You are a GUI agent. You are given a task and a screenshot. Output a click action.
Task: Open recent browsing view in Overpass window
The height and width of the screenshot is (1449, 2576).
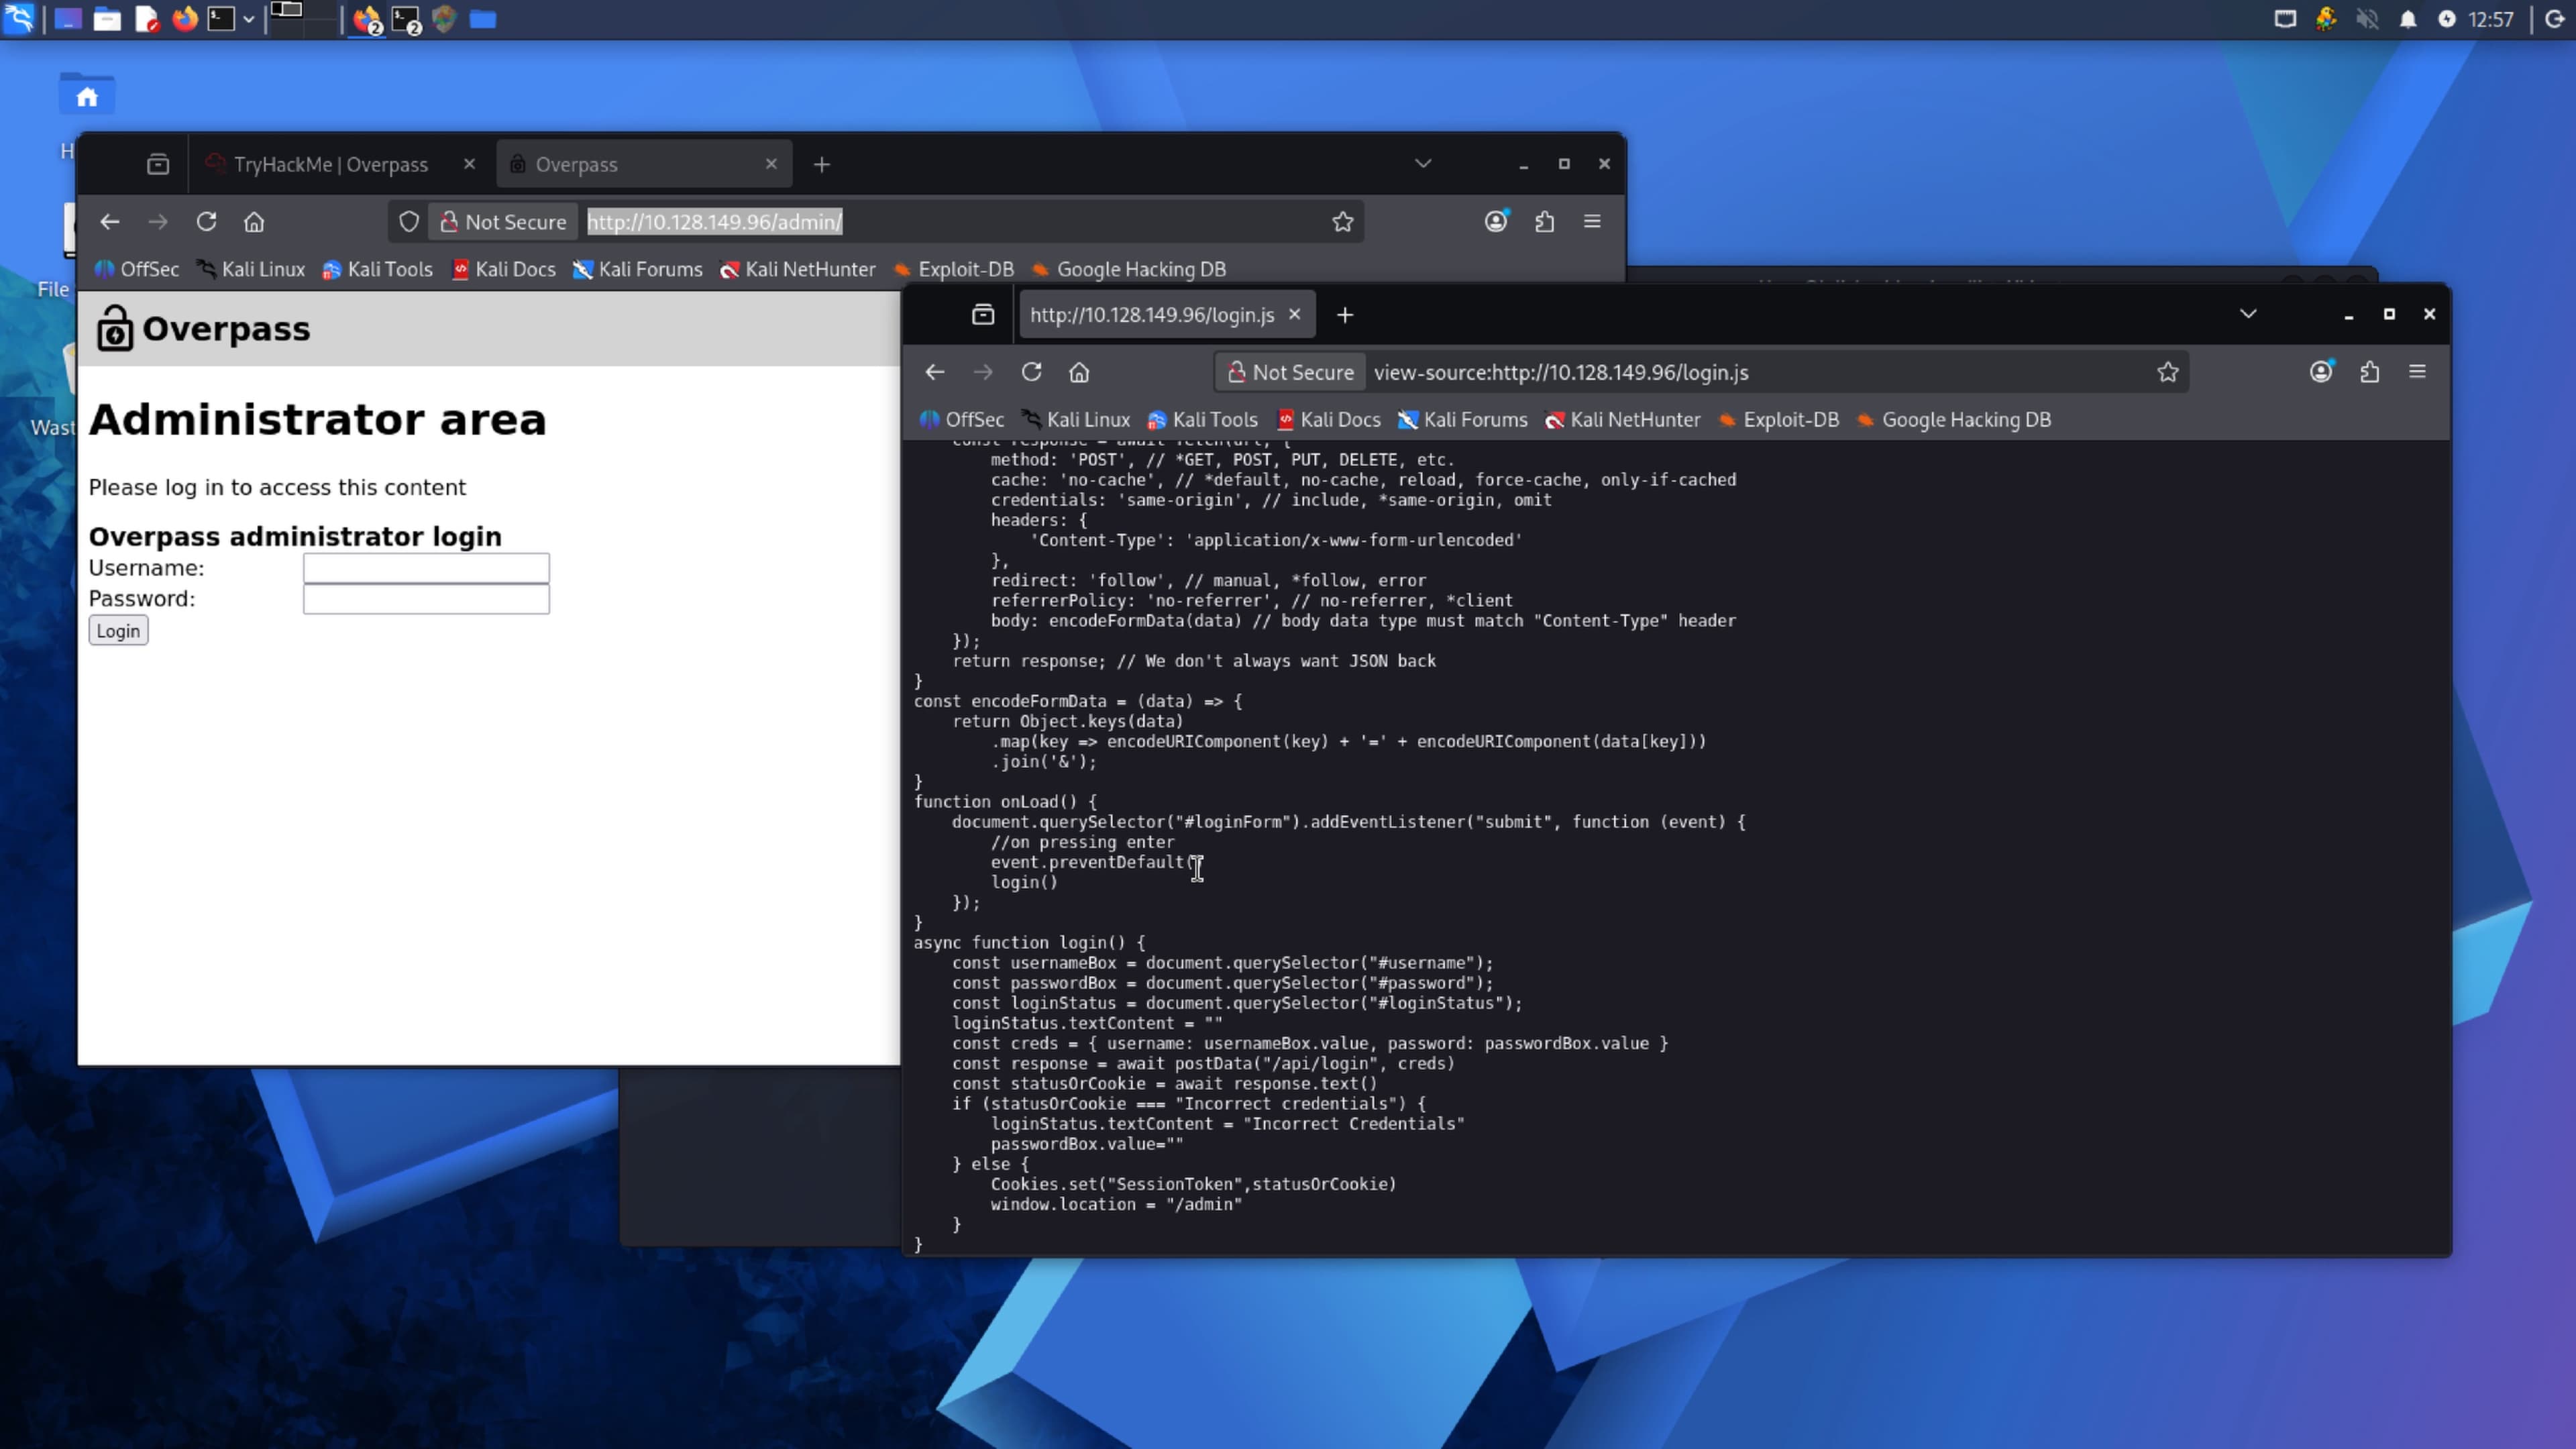[158, 164]
